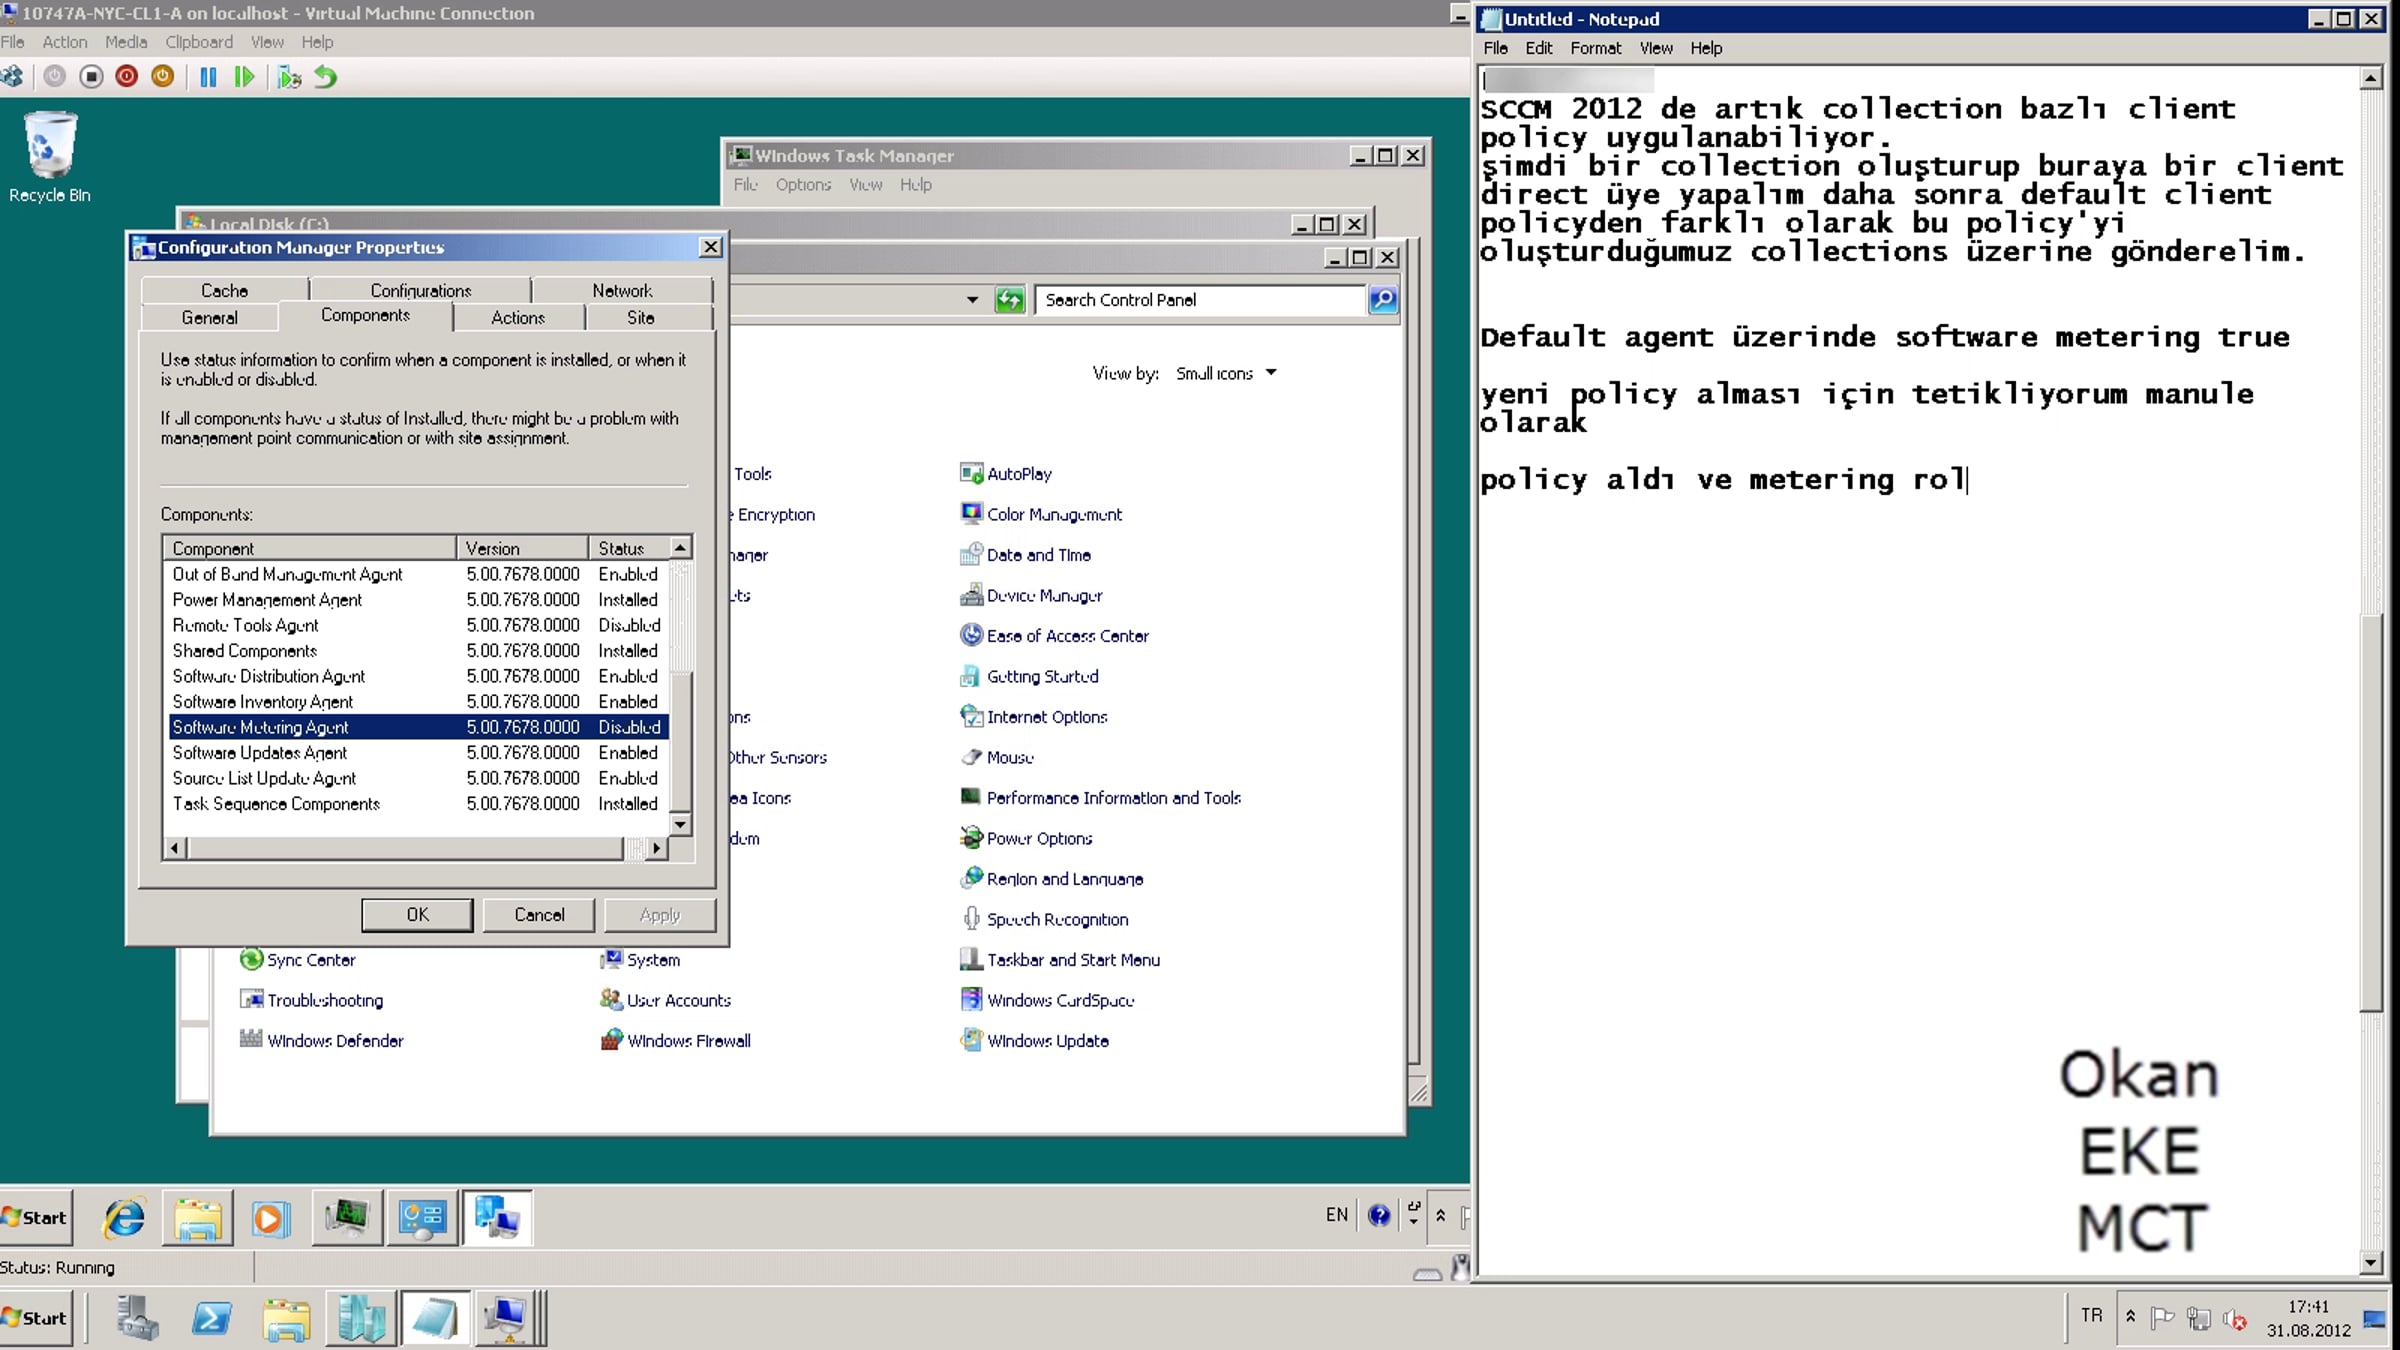Click the red Shut Down VM toolbar icon
Image resolution: width=2400 pixels, height=1350 pixels.
(126, 77)
